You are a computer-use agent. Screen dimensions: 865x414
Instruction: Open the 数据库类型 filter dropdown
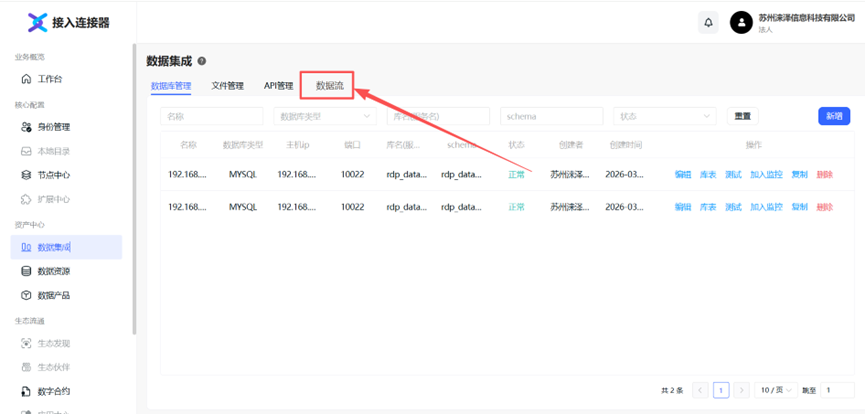click(x=325, y=116)
